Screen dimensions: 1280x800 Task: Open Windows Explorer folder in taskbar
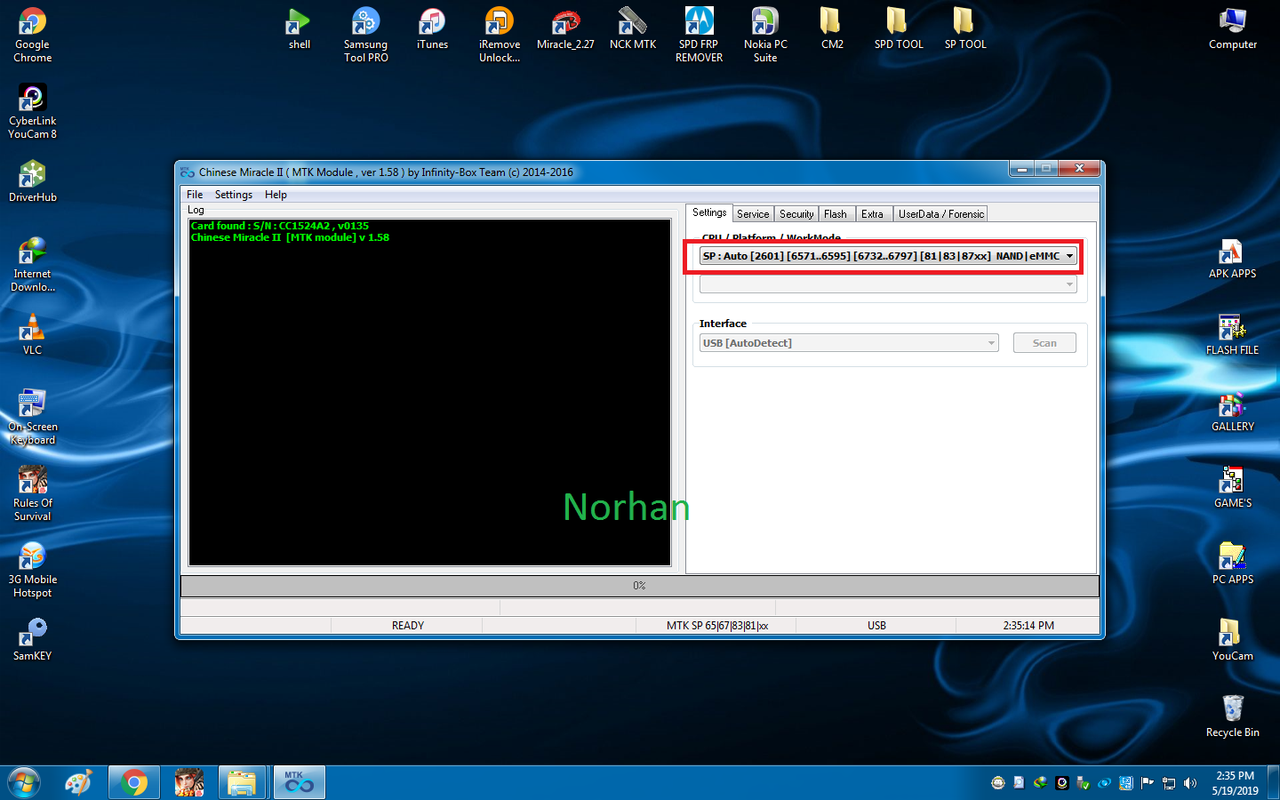[242, 782]
